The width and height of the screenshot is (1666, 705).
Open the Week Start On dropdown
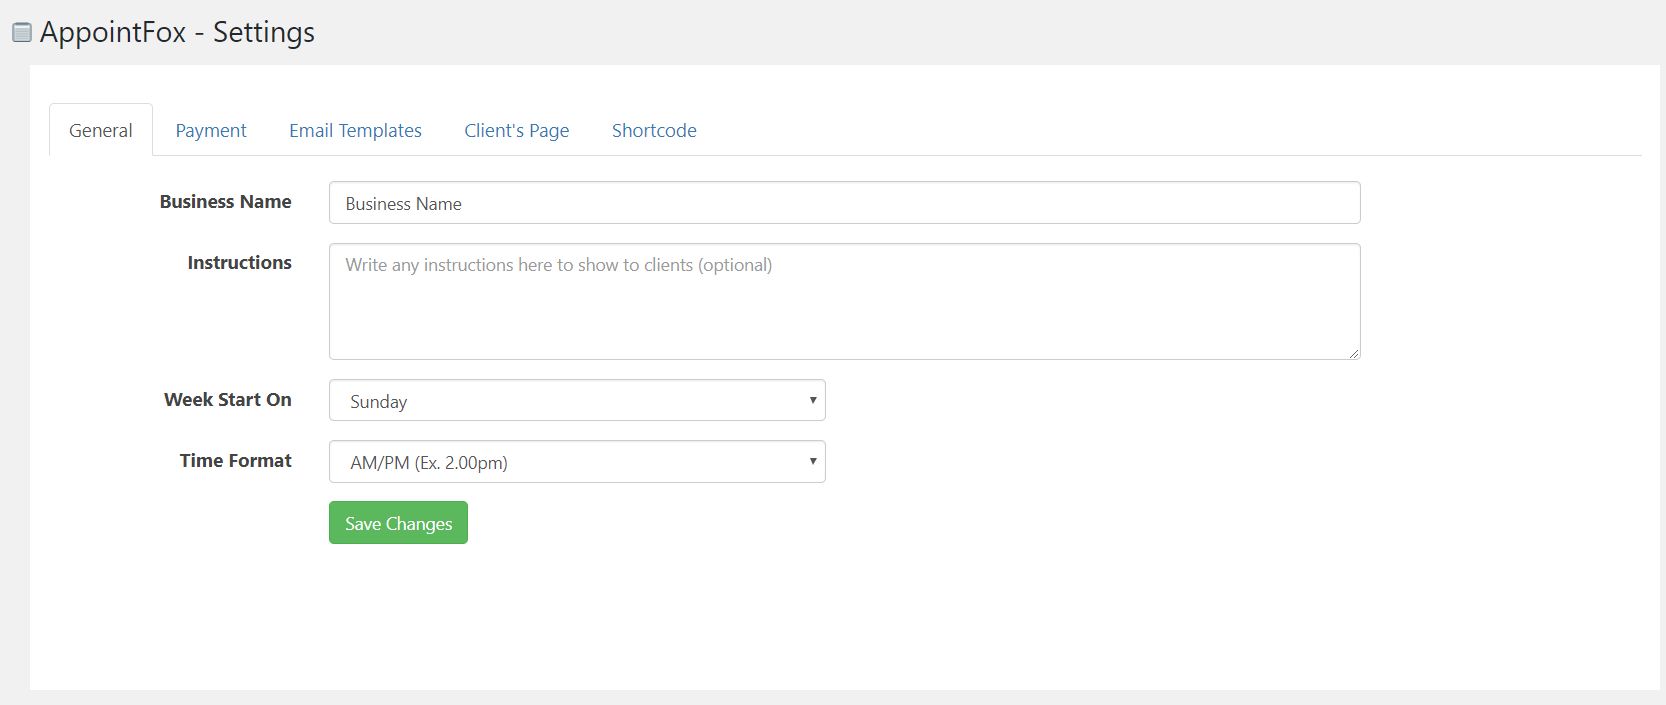tap(576, 401)
